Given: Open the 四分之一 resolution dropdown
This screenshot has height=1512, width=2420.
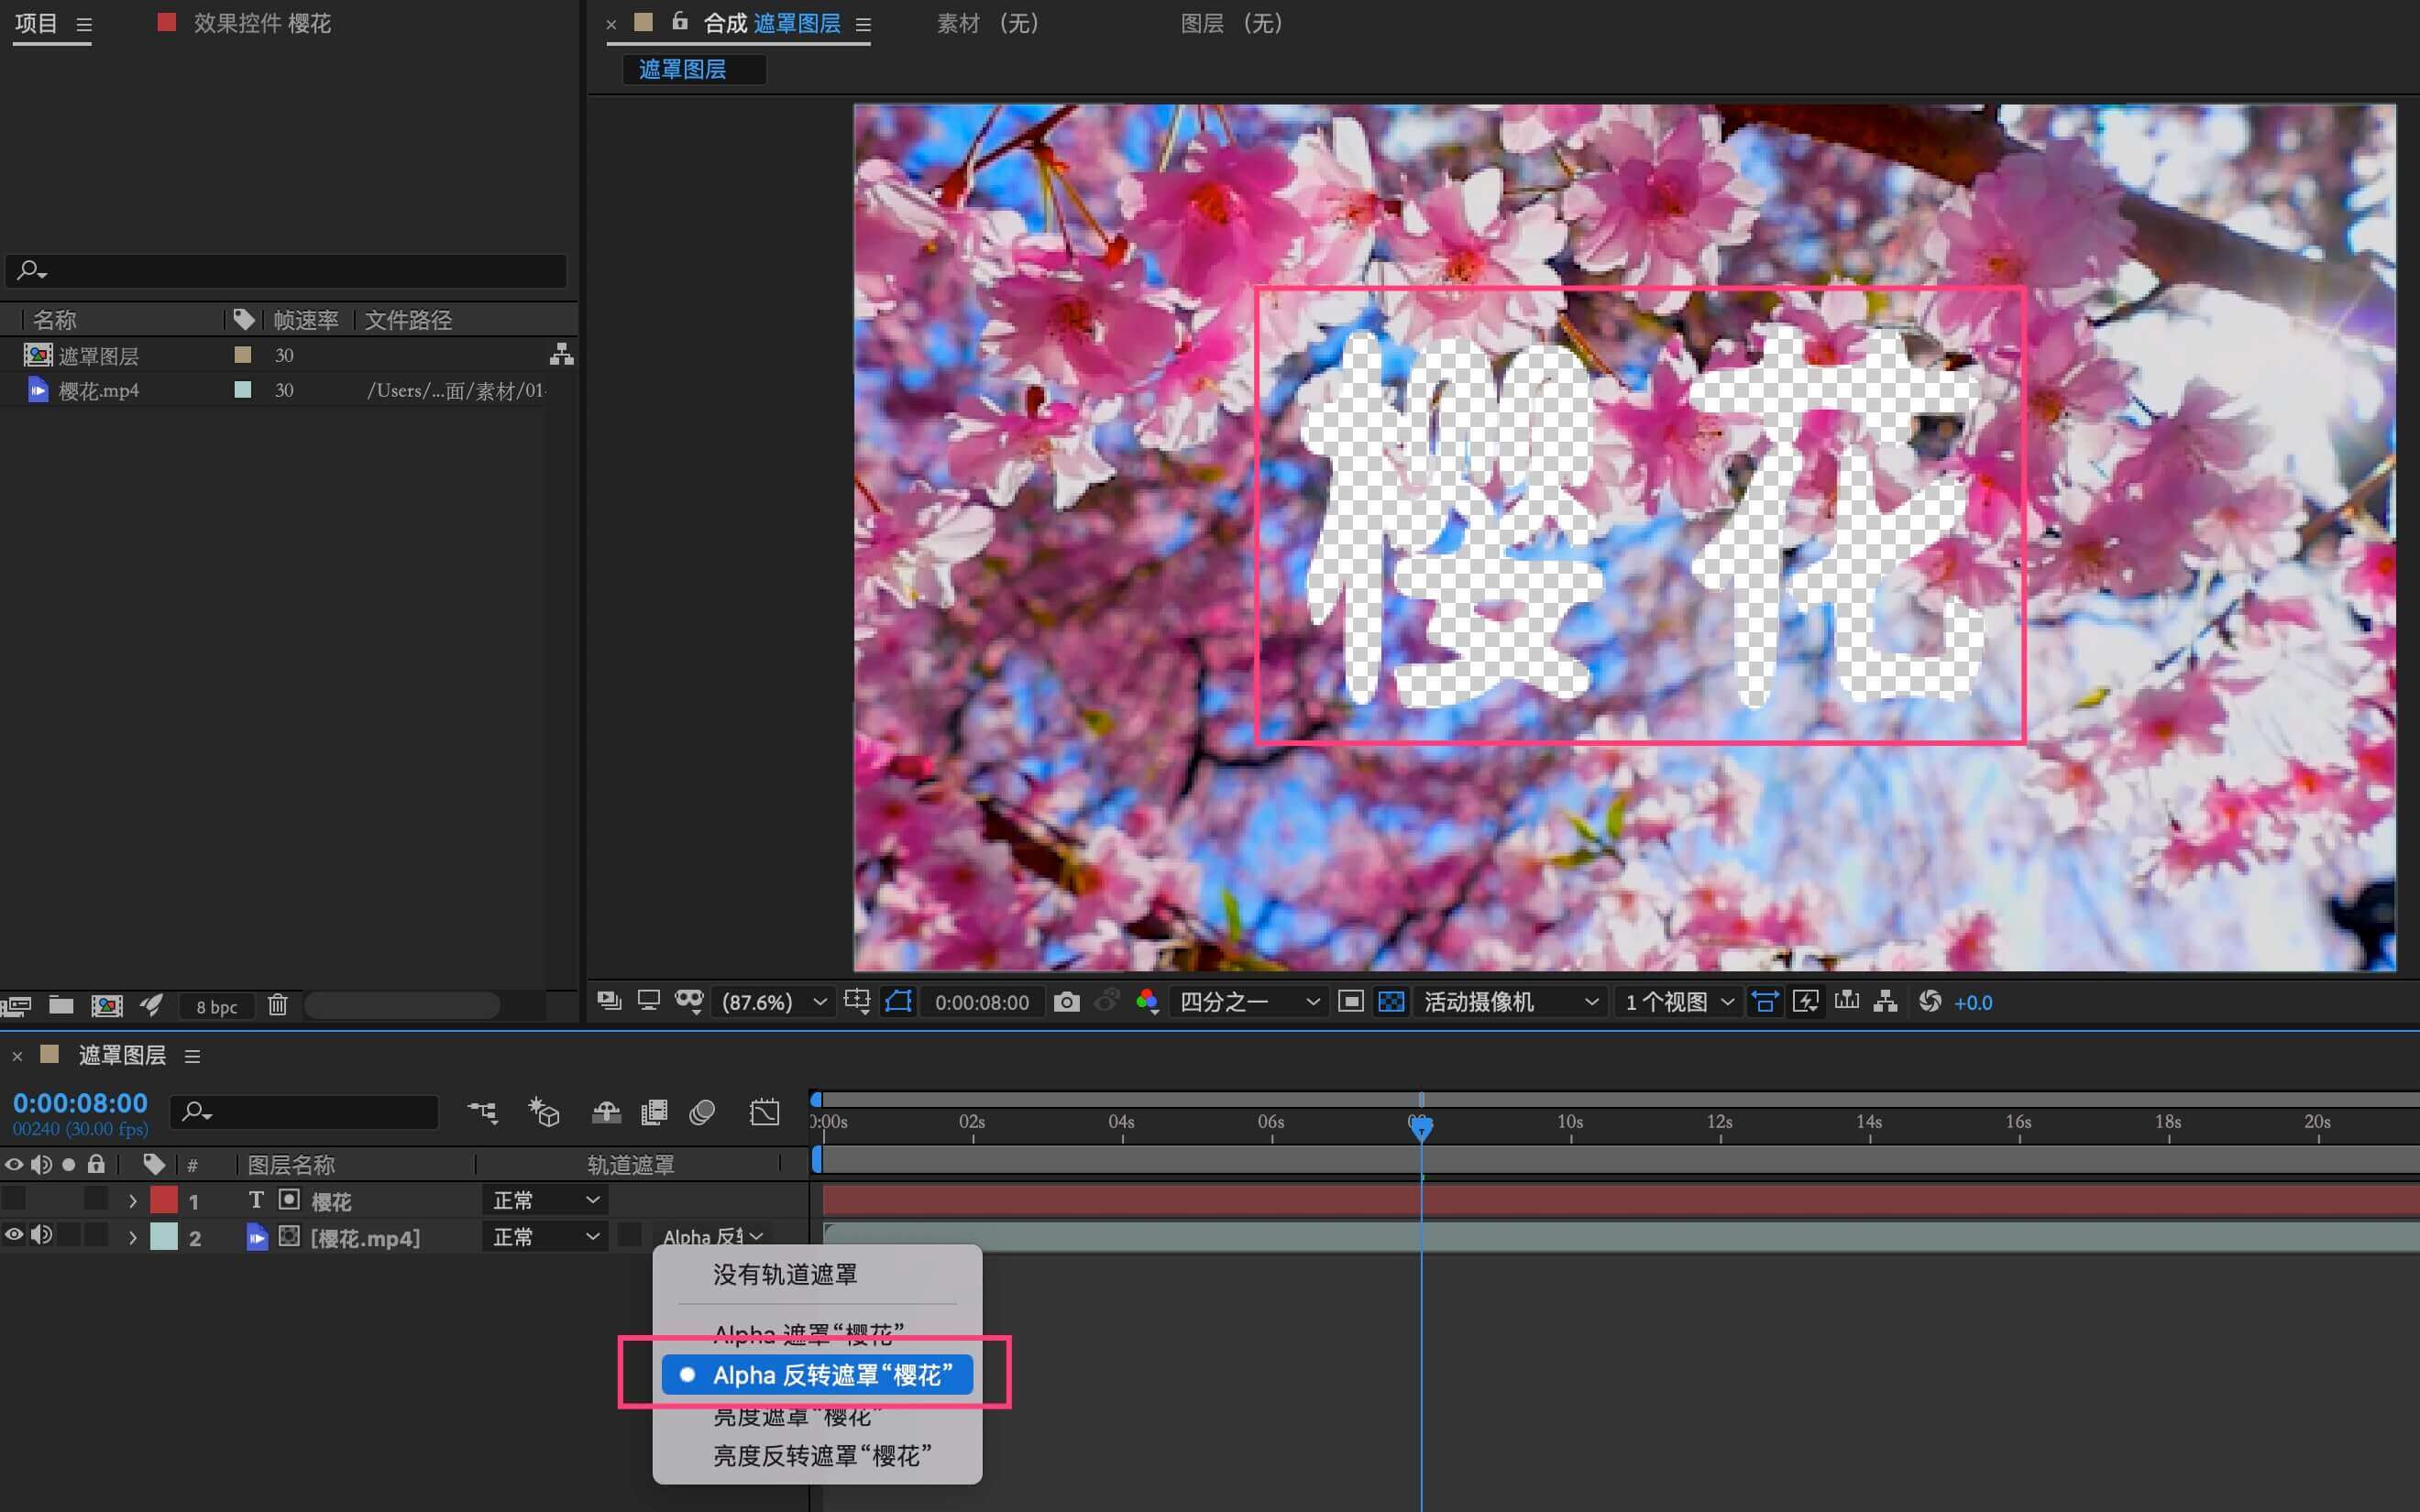Looking at the screenshot, I should coord(1249,1002).
